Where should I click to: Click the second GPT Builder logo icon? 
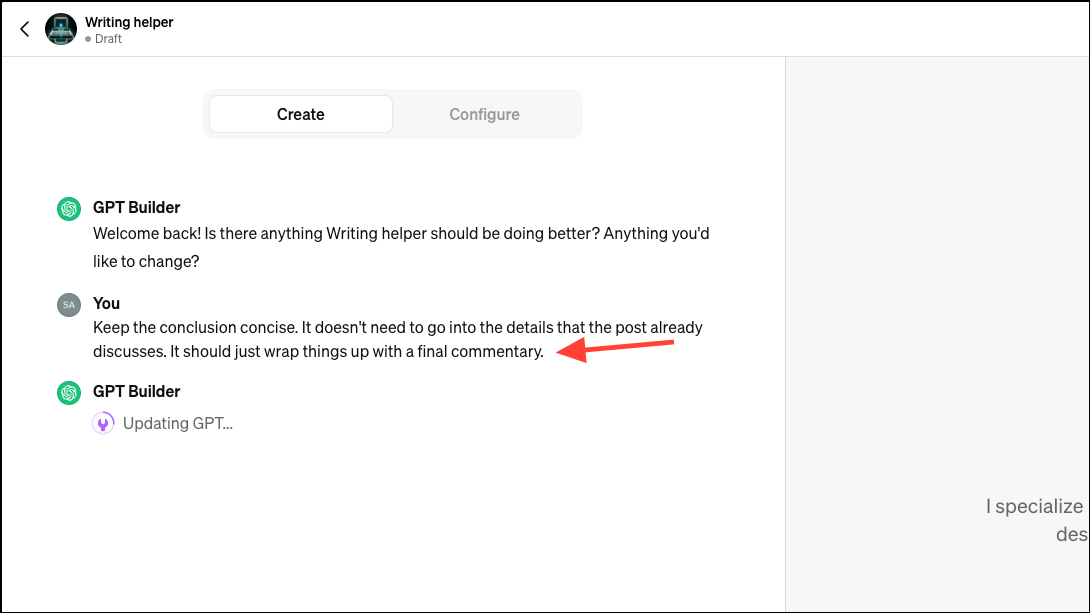click(x=68, y=392)
